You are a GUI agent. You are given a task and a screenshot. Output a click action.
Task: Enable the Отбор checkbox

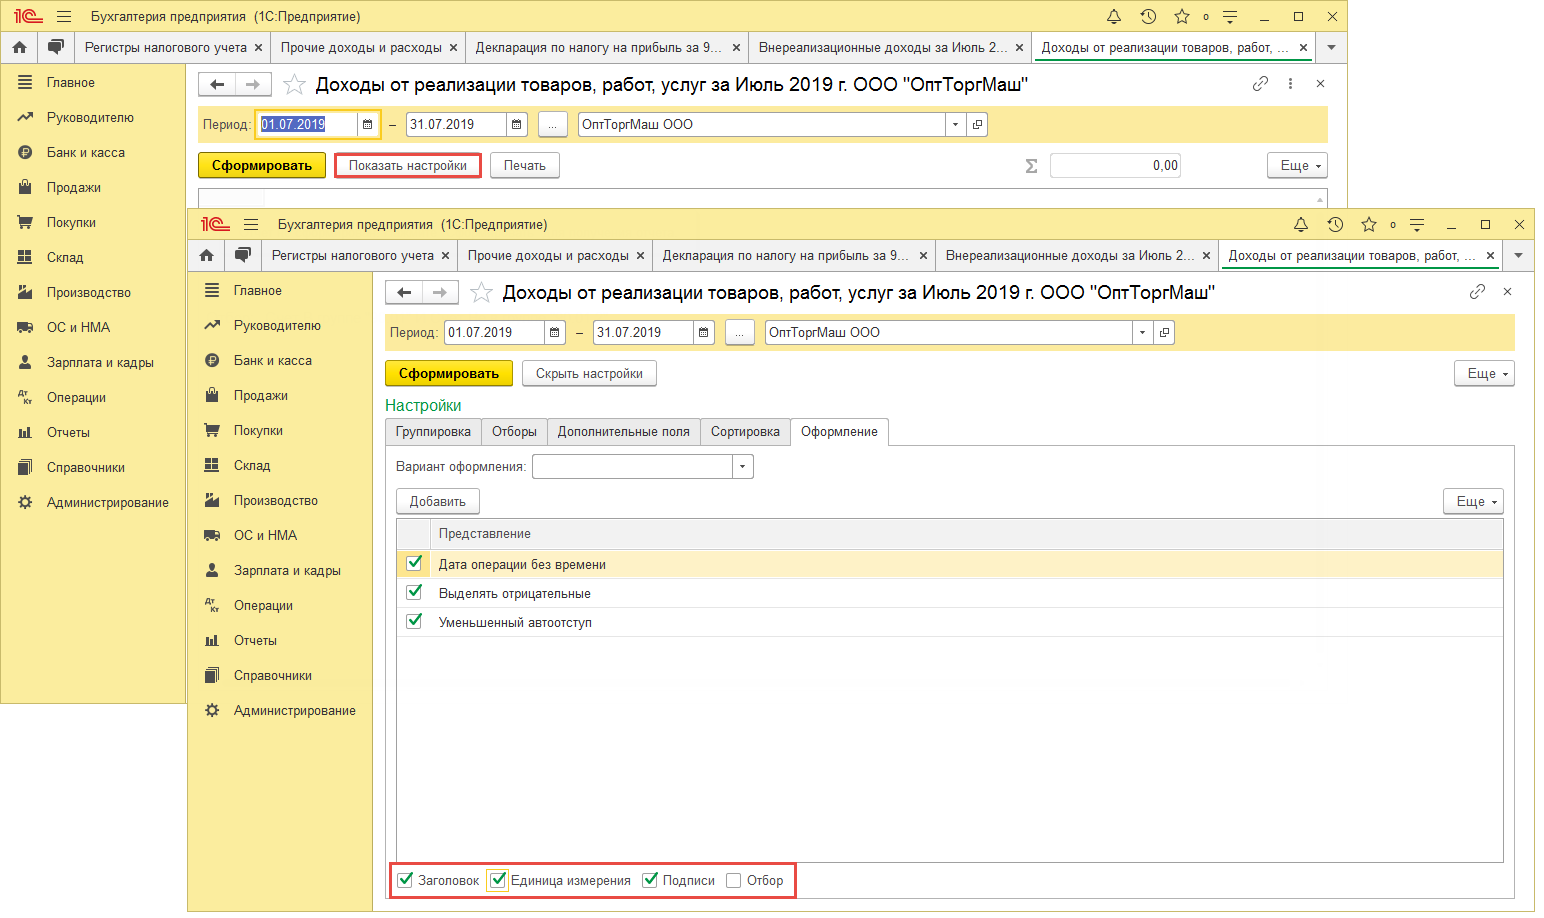click(x=734, y=880)
